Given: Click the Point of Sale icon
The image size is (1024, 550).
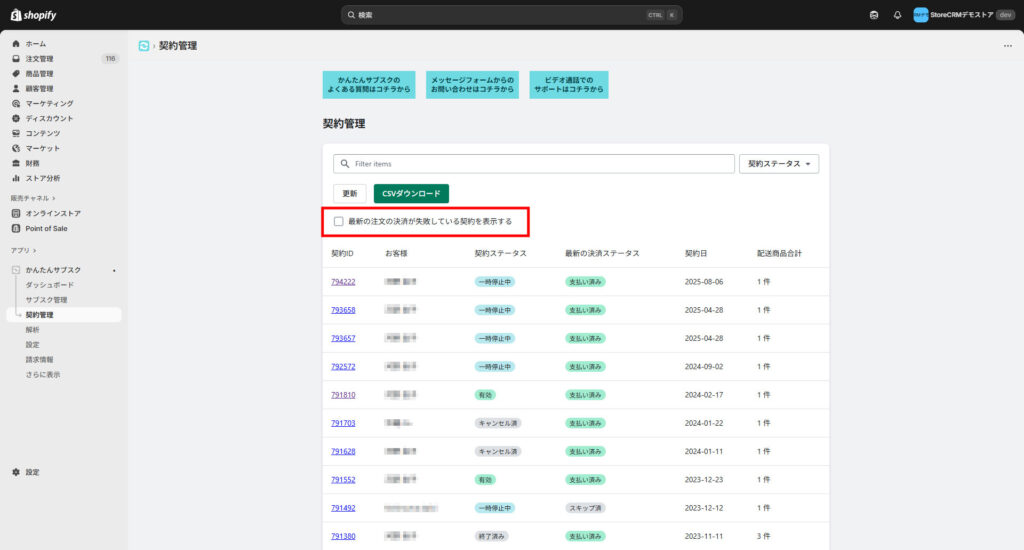Looking at the screenshot, I should click(x=16, y=228).
